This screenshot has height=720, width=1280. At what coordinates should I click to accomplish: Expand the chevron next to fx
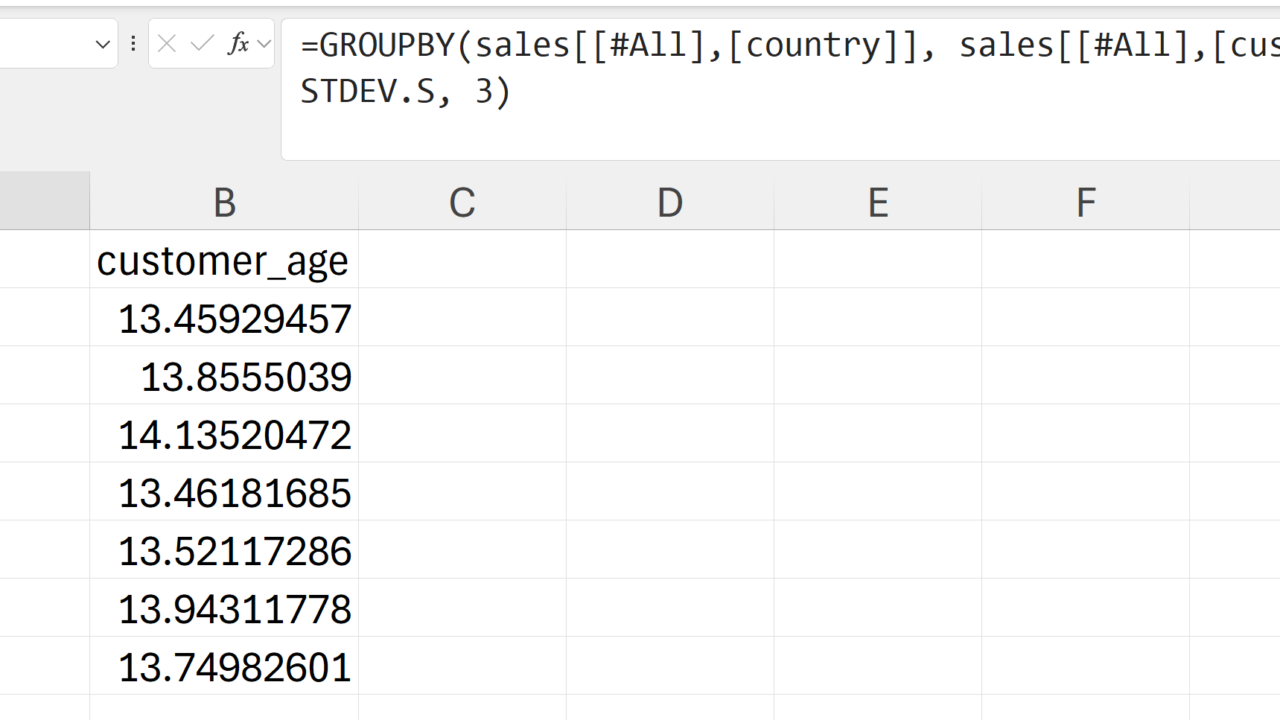[x=264, y=44]
